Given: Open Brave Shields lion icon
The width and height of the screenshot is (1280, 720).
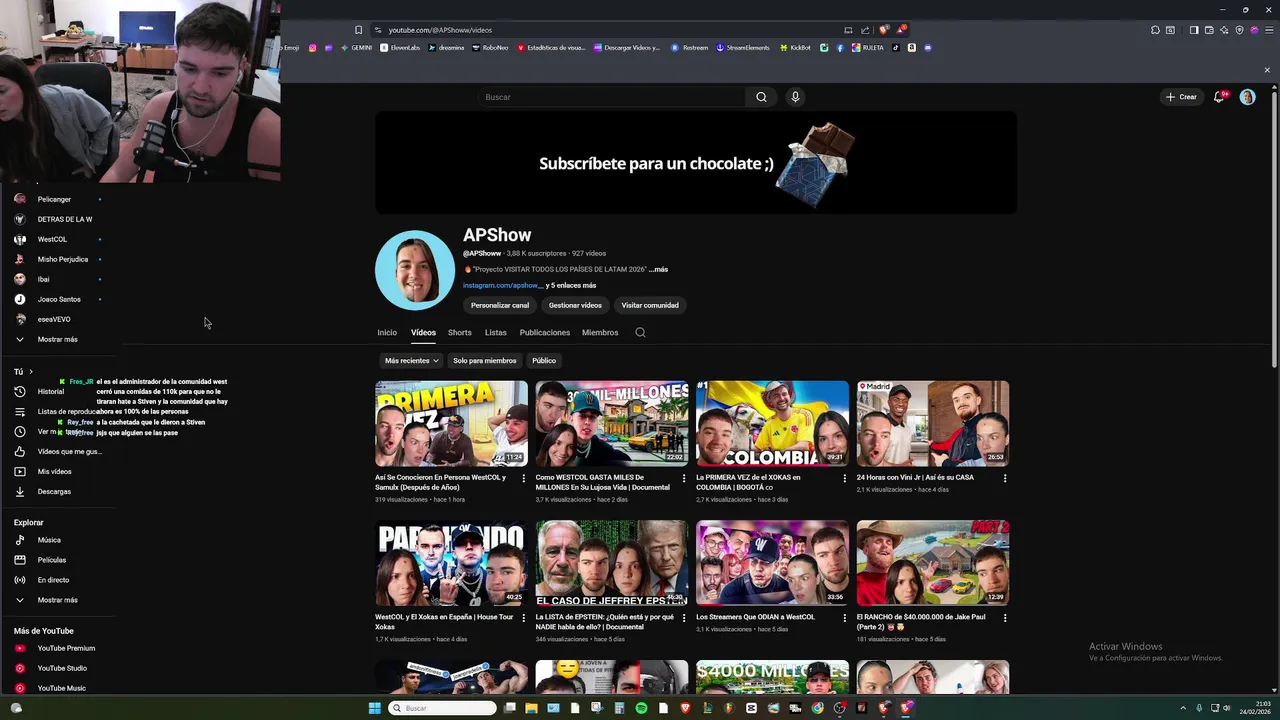Looking at the screenshot, I should point(883,30).
